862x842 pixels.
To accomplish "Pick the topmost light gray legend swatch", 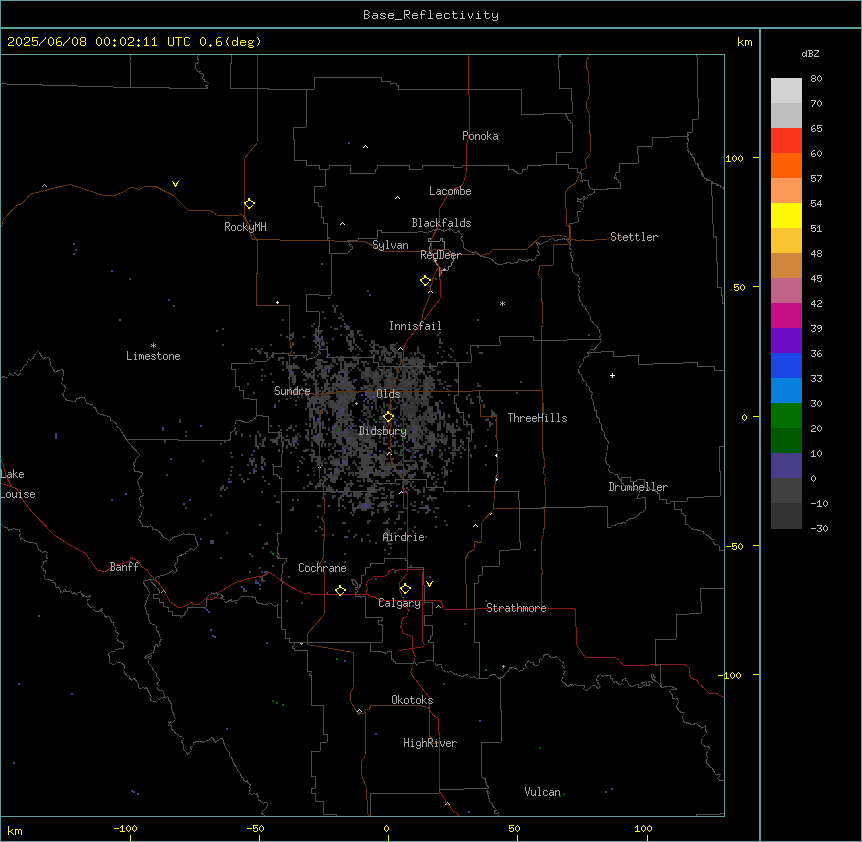I will coord(786,91).
